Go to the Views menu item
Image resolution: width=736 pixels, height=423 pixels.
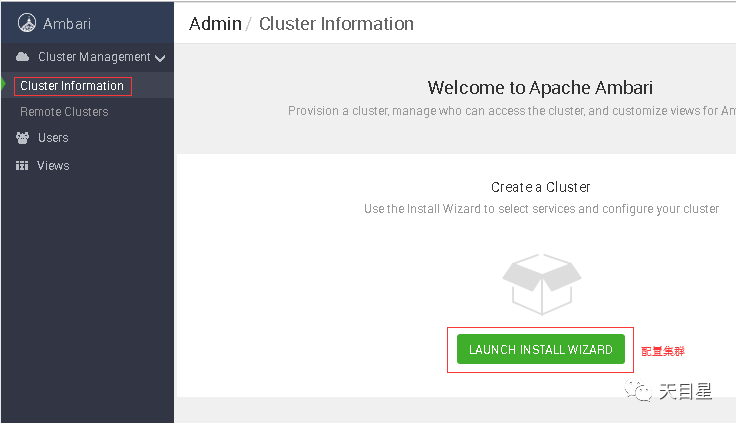[53, 165]
